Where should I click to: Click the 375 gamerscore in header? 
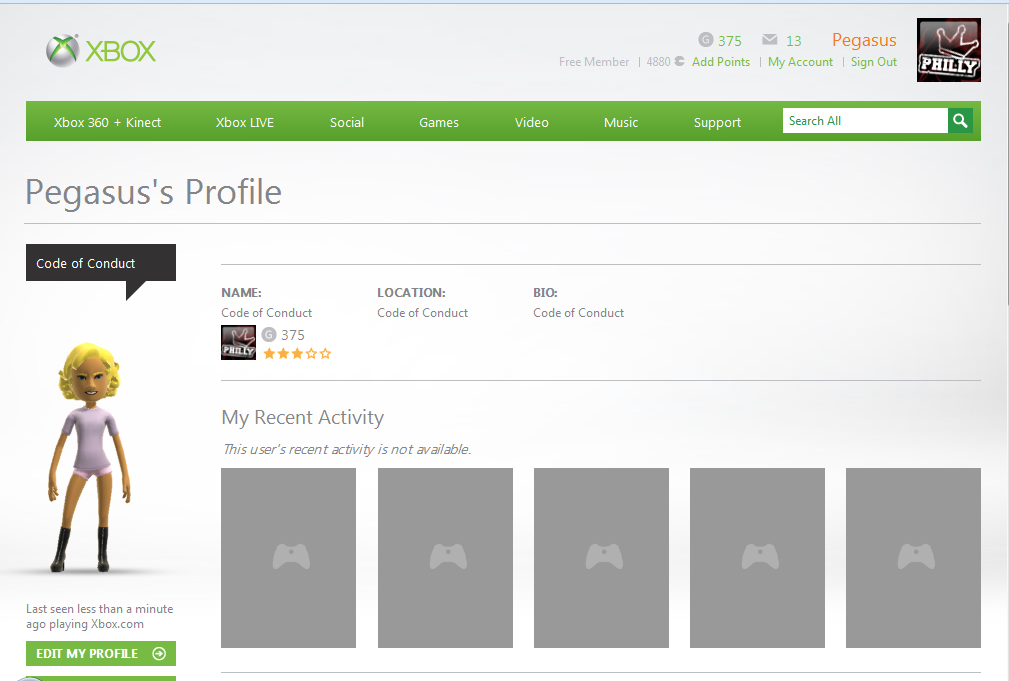(730, 41)
